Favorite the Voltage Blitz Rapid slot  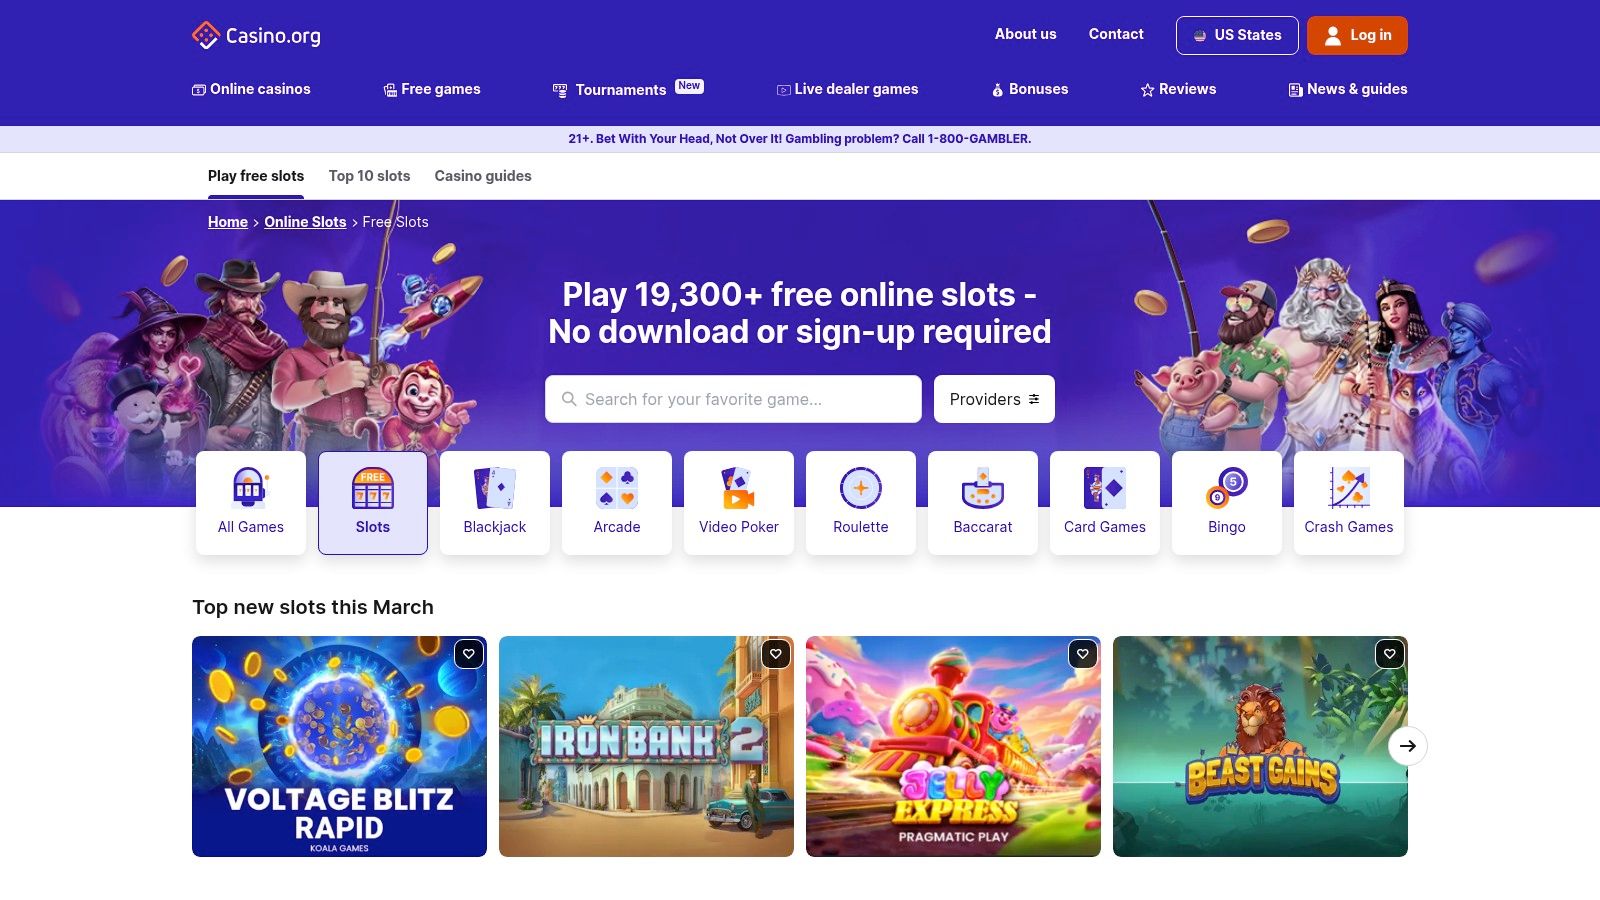coord(470,653)
